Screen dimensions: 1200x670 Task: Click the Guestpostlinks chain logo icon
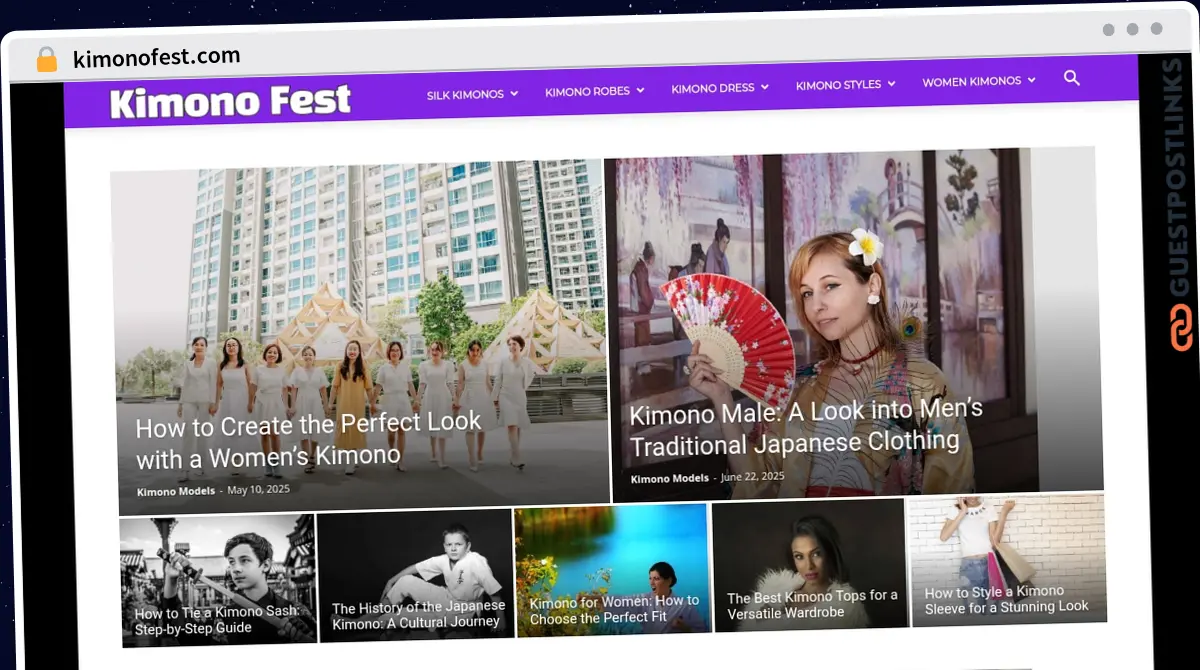click(x=1181, y=328)
